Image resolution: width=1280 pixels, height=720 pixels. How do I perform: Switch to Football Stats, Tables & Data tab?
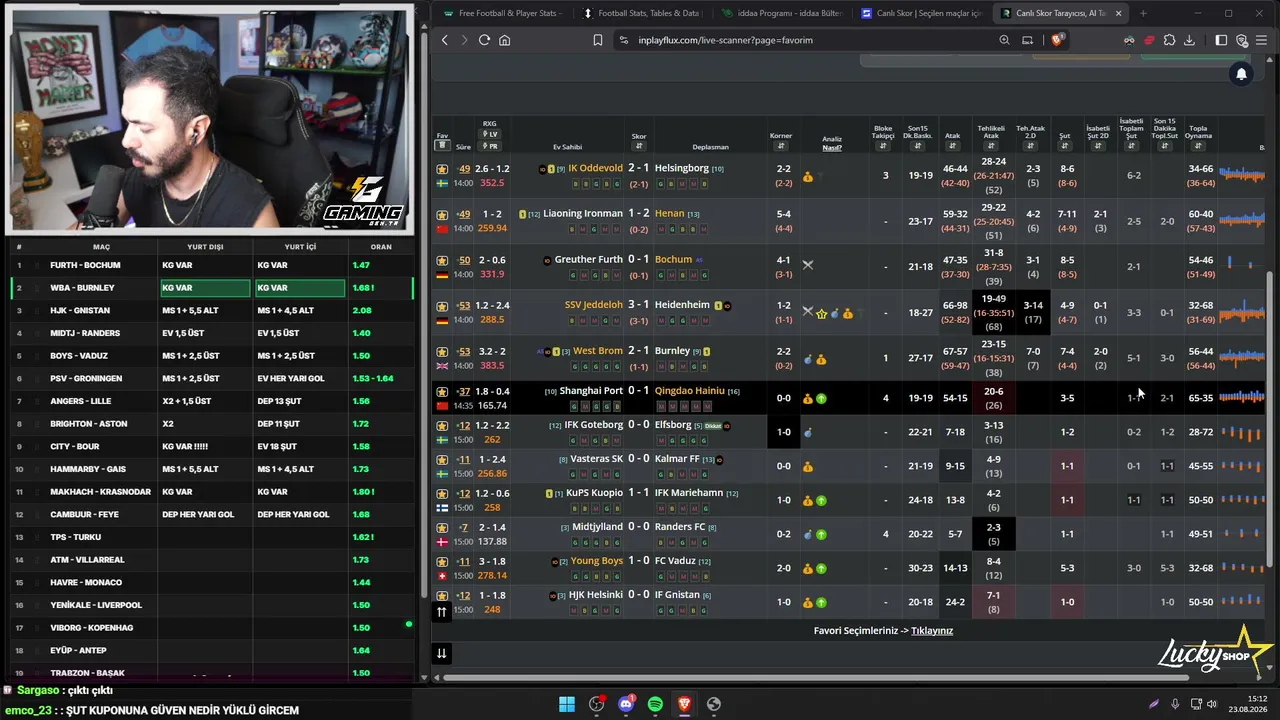pos(641,13)
